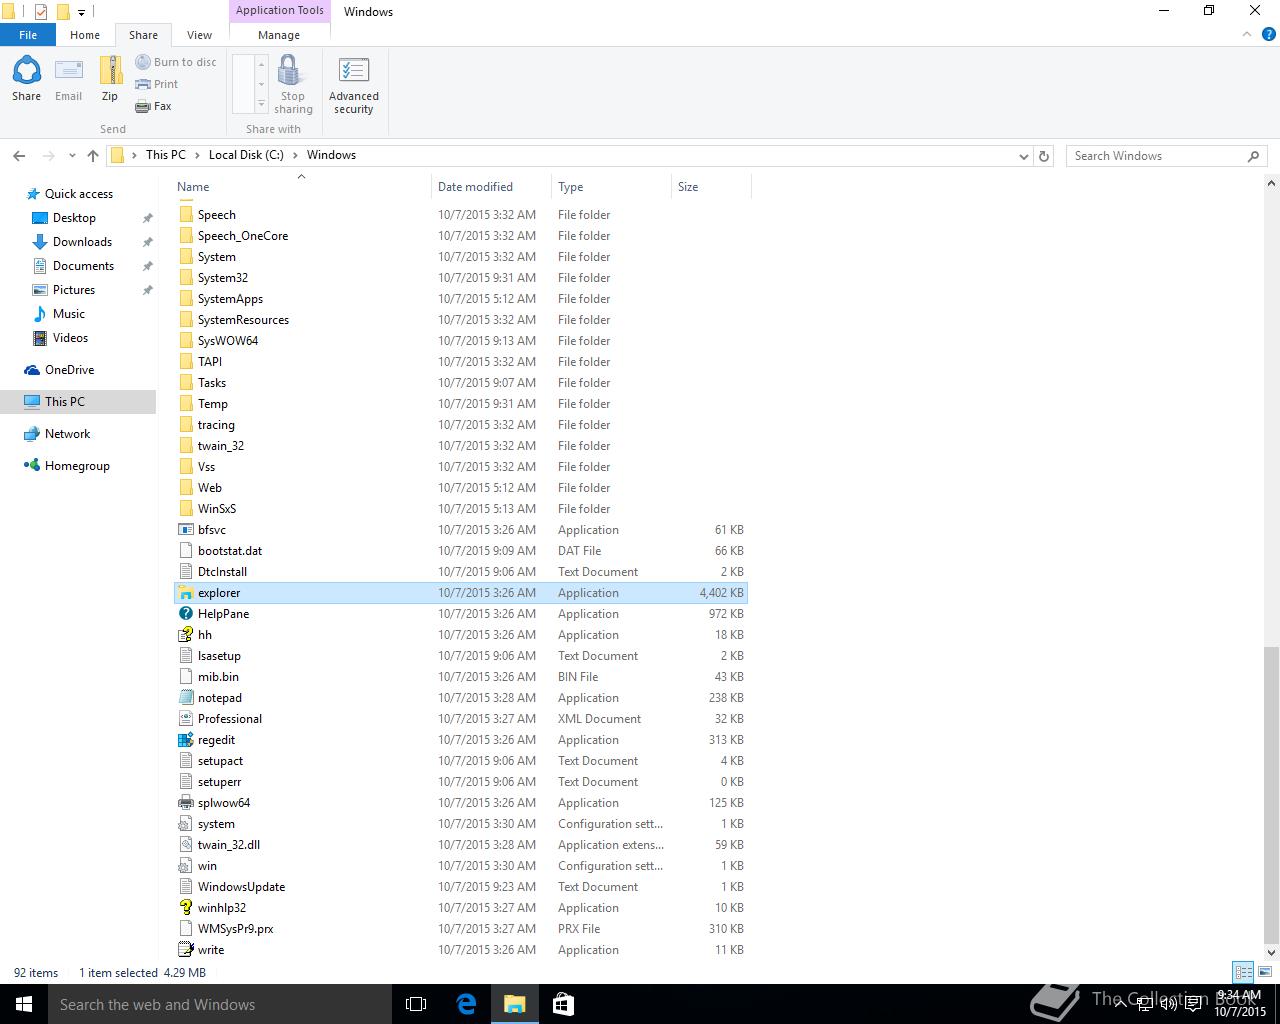The width and height of the screenshot is (1280, 1024).
Task: Select the bfsvc application
Action: pyautogui.click(x=461, y=530)
